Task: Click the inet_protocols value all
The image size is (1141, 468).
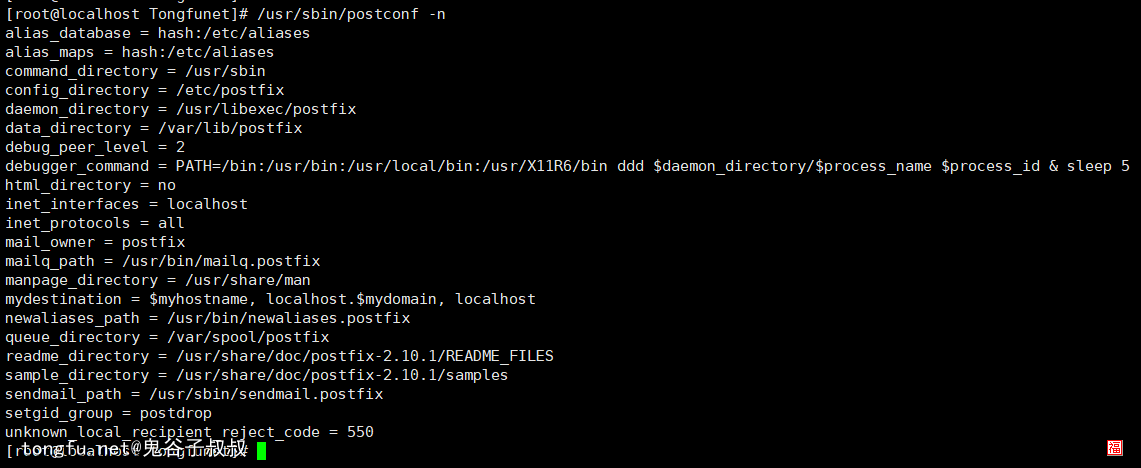Action: coord(172,222)
